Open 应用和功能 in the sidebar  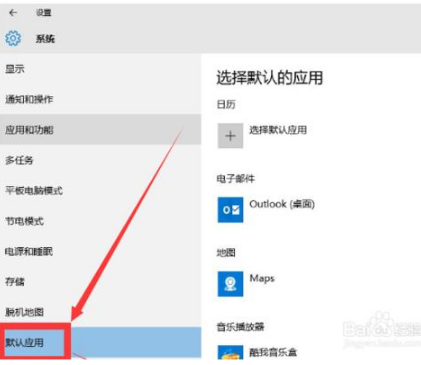click(x=100, y=129)
